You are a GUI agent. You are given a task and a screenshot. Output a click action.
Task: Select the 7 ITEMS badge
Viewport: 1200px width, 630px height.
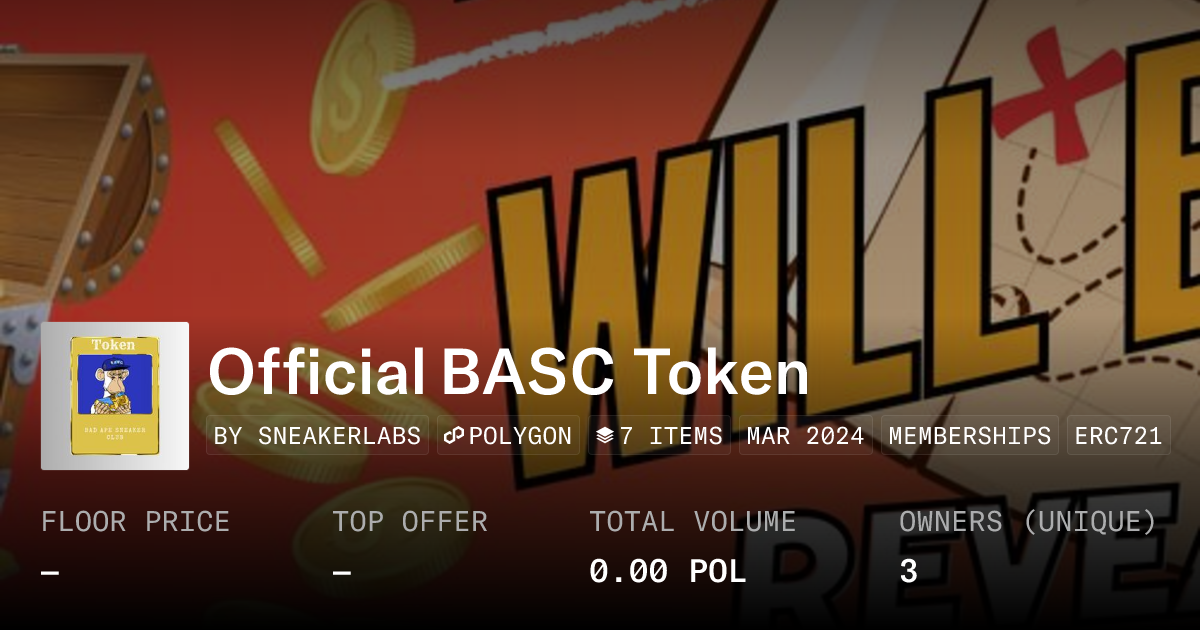click(659, 436)
